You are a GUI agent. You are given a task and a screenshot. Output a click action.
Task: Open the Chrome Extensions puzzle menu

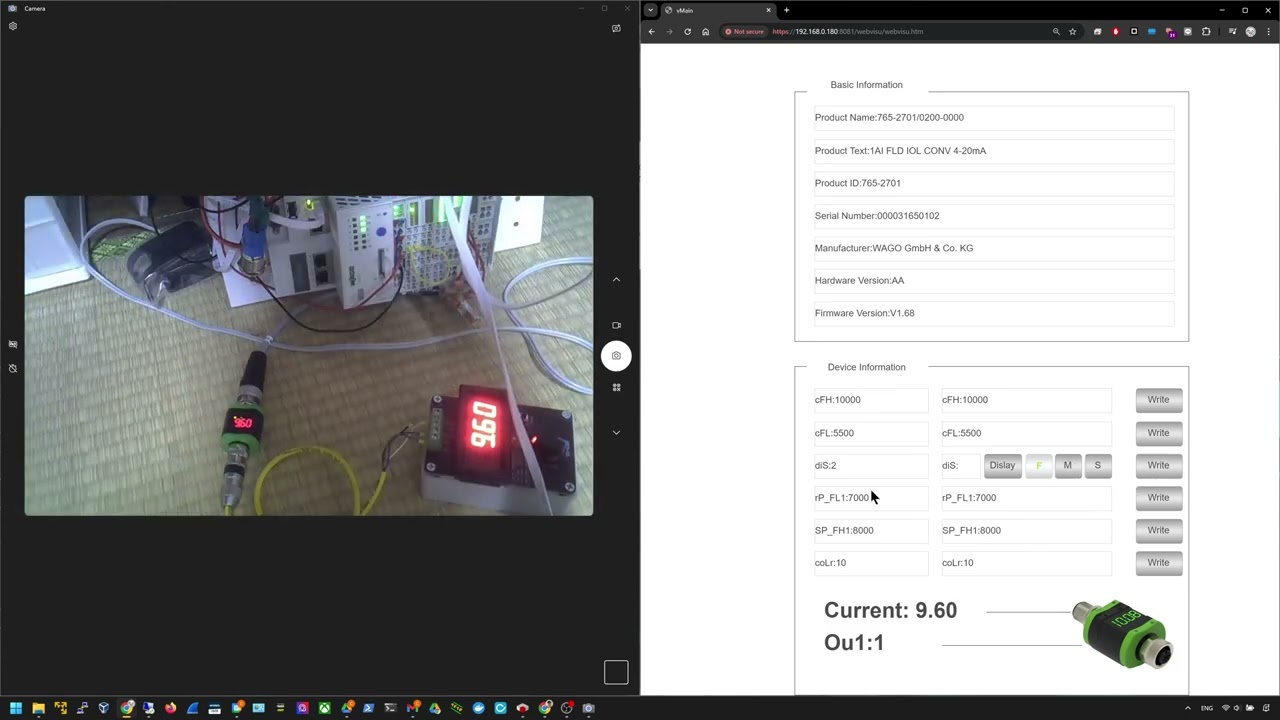pyautogui.click(x=1206, y=32)
